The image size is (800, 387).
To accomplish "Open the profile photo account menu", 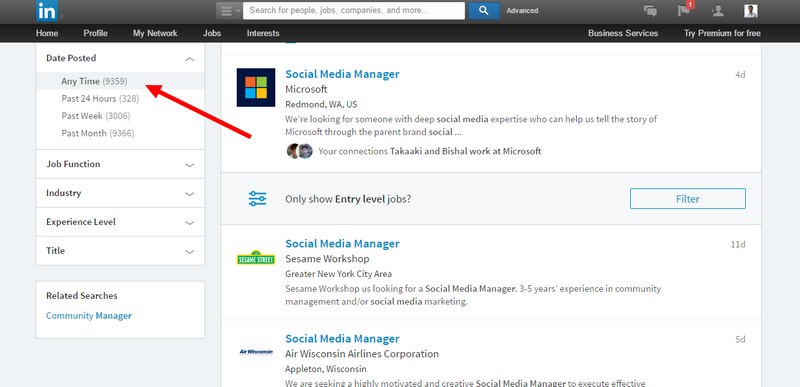I will [x=751, y=11].
